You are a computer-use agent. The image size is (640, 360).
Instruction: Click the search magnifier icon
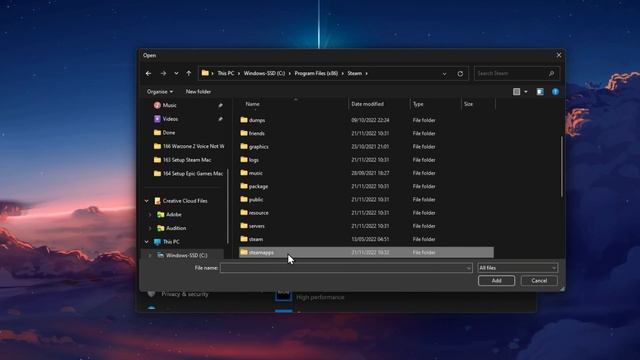[551, 73]
